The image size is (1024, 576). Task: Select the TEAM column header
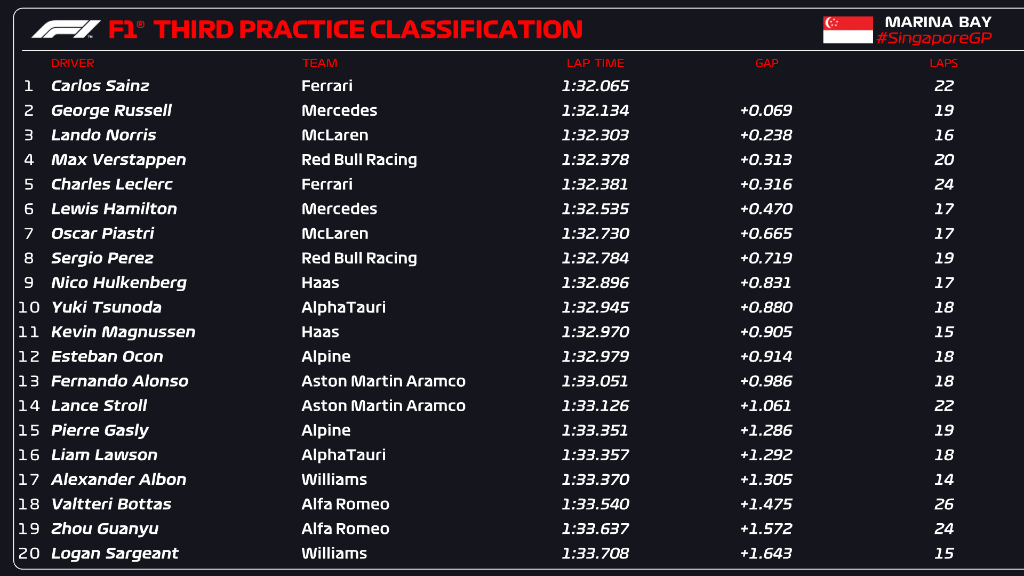point(320,63)
